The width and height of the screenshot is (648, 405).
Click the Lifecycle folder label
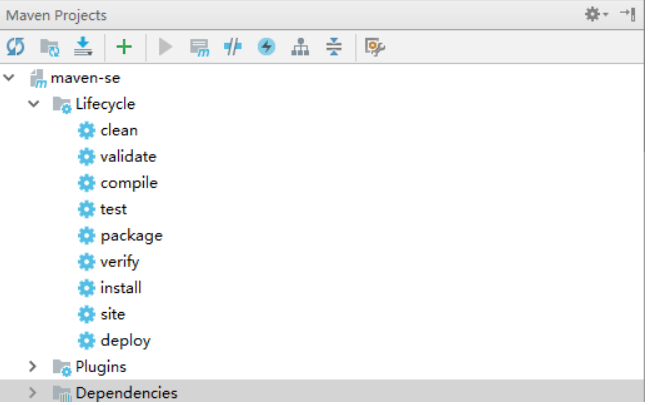pos(105,104)
